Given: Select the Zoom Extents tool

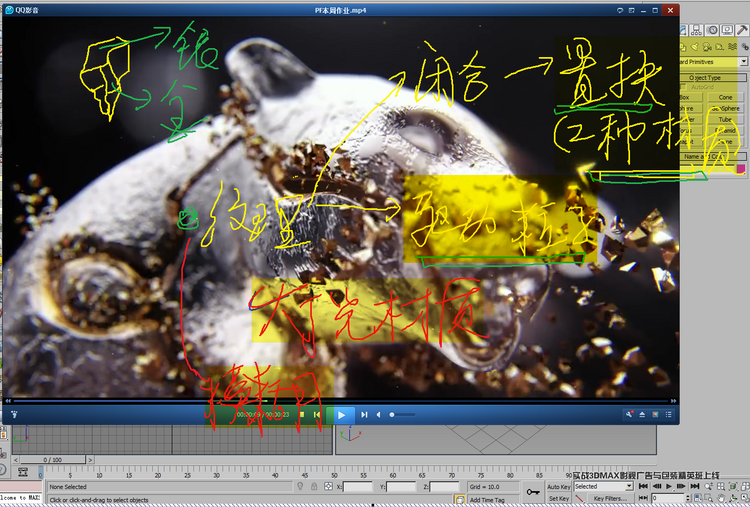Looking at the screenshot, I should (x=733, y=486).
